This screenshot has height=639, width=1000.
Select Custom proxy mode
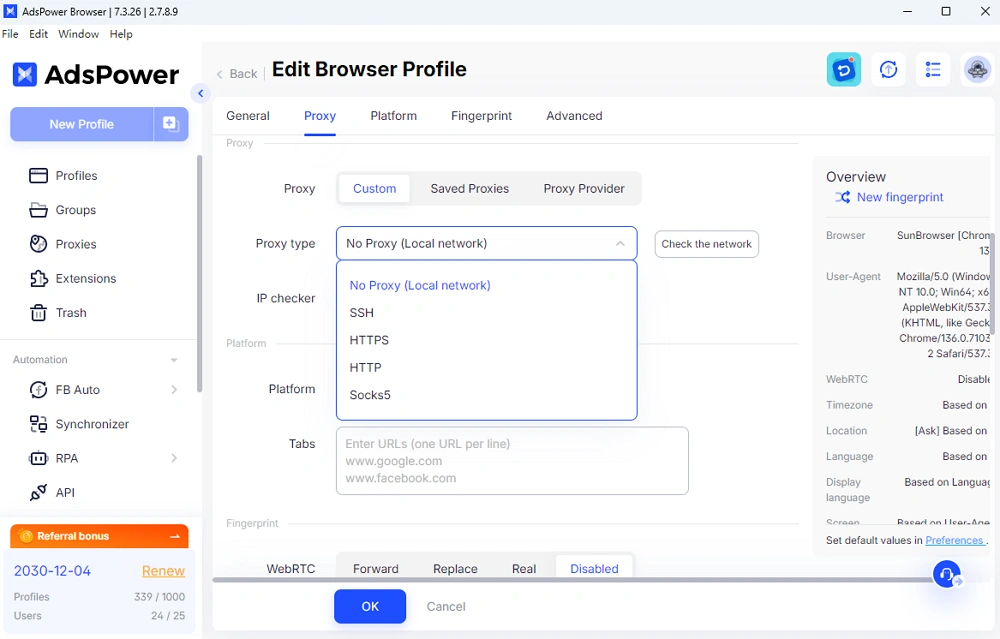pyautogui.click(x=374, y=189)
